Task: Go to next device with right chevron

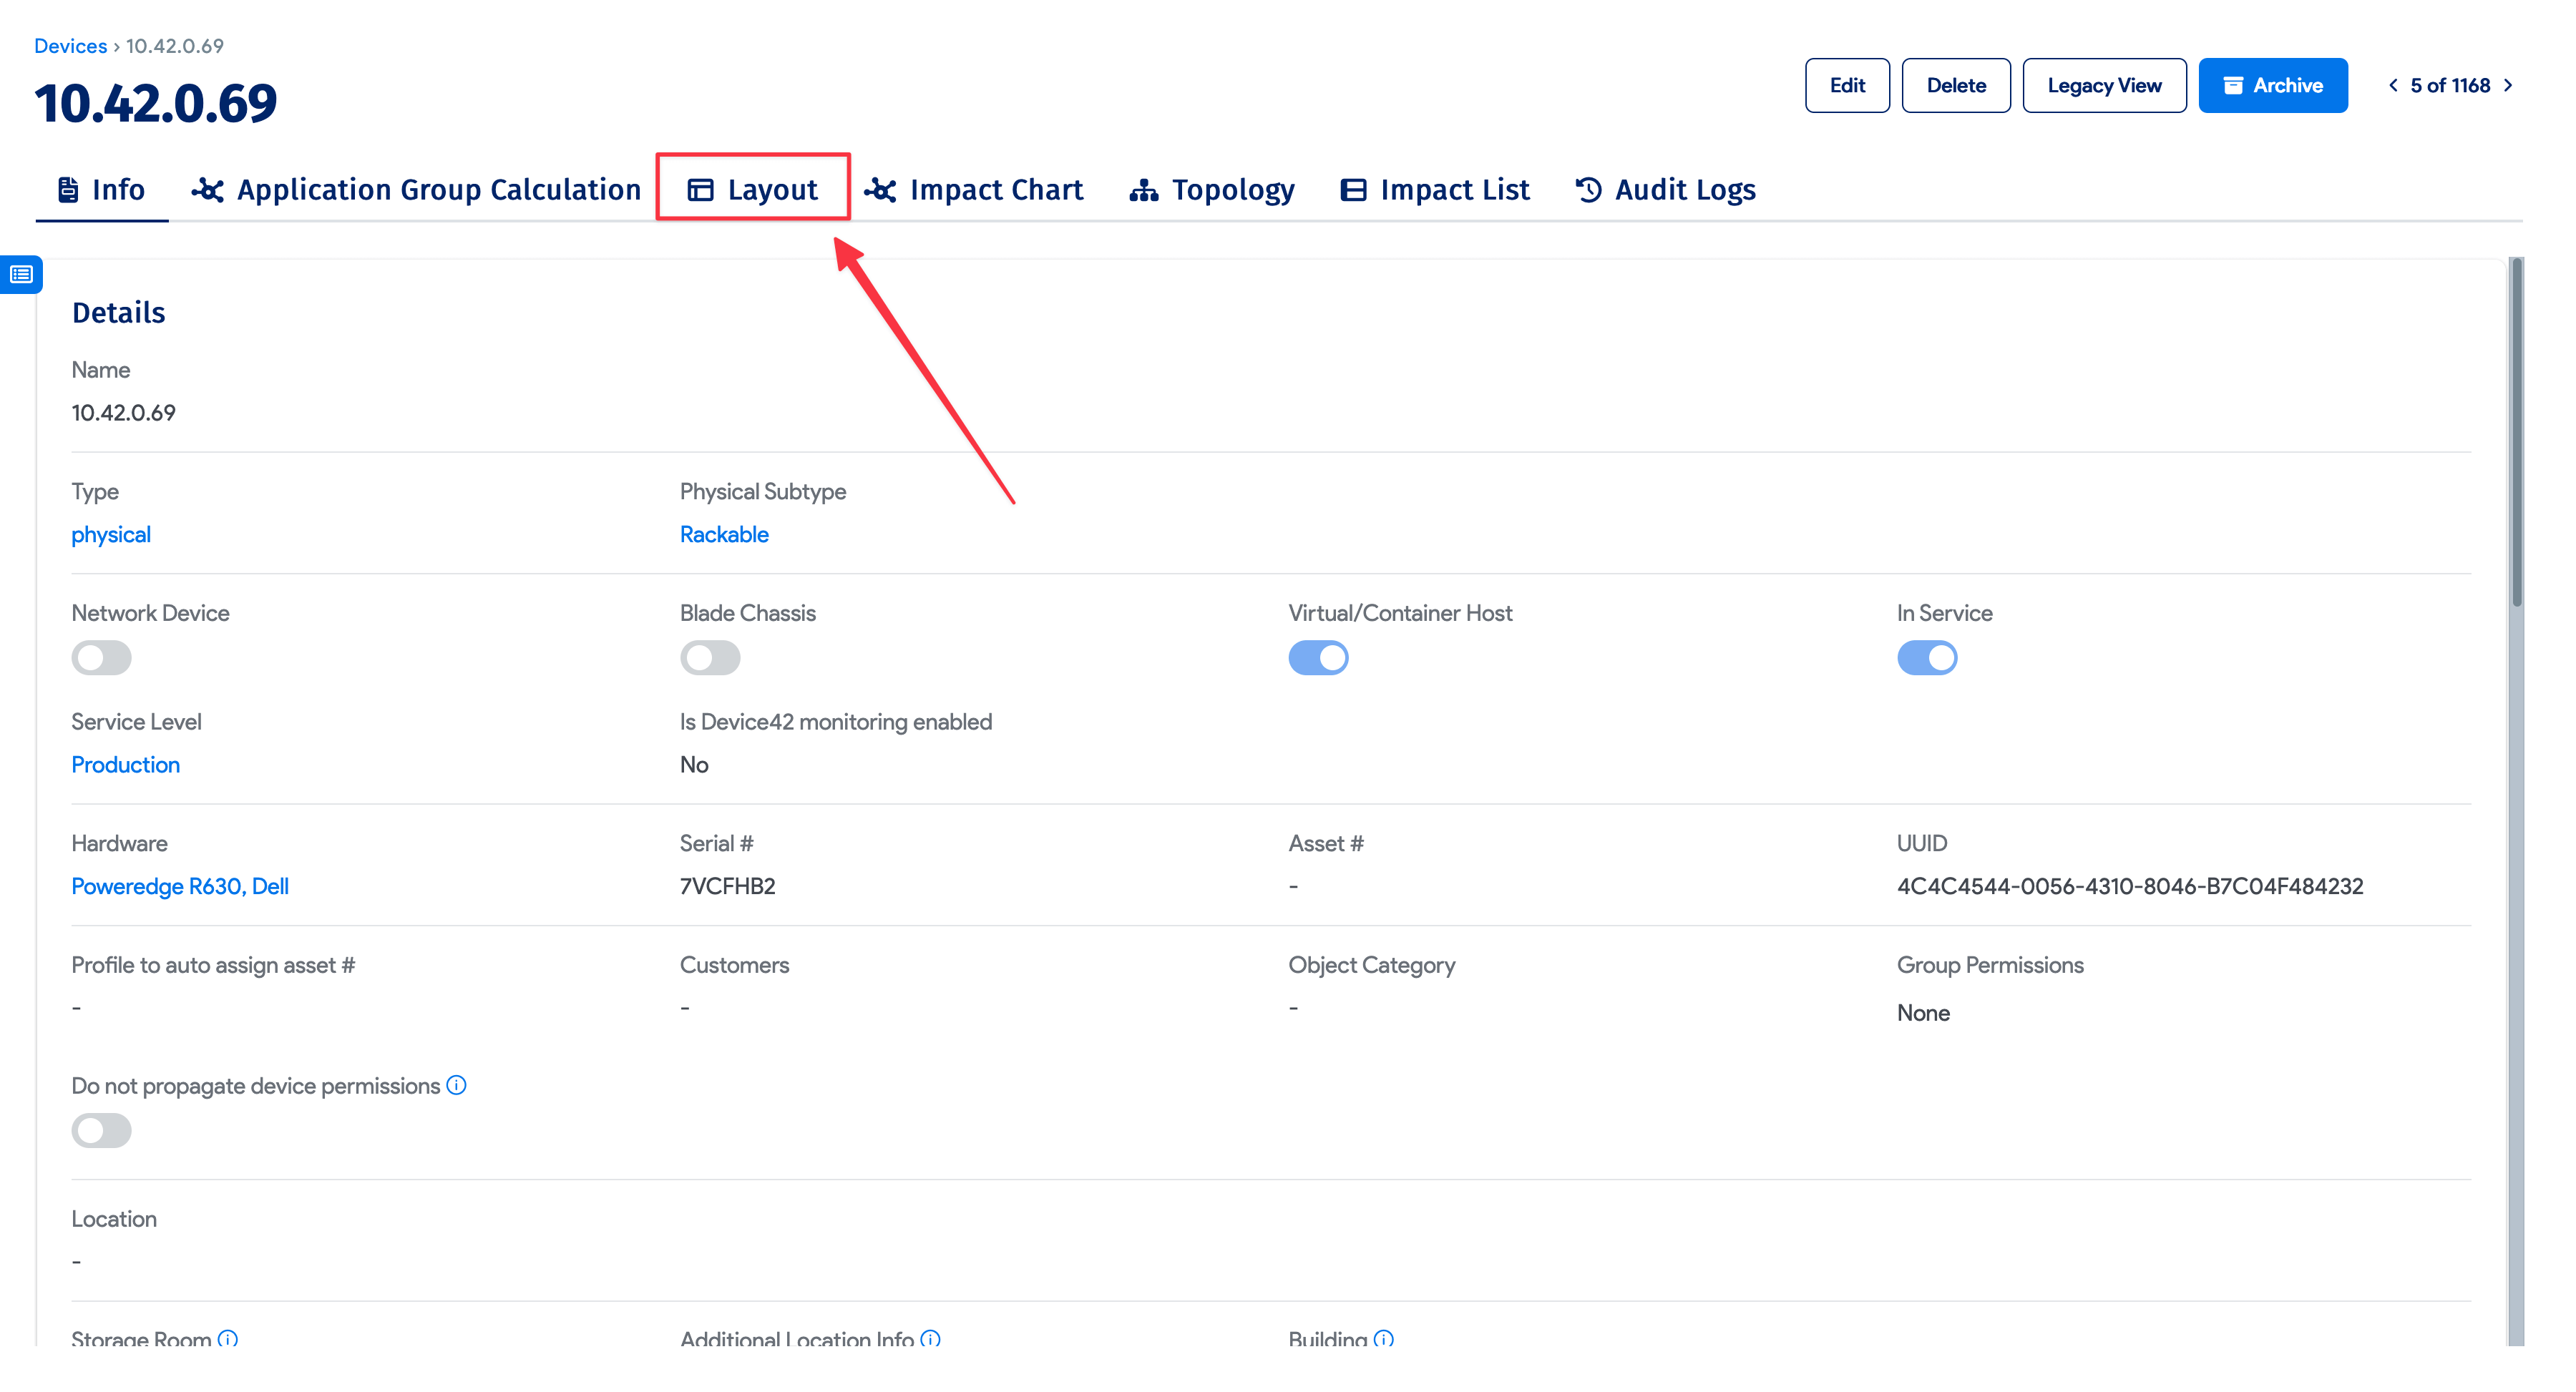Action: [2508, 85]
